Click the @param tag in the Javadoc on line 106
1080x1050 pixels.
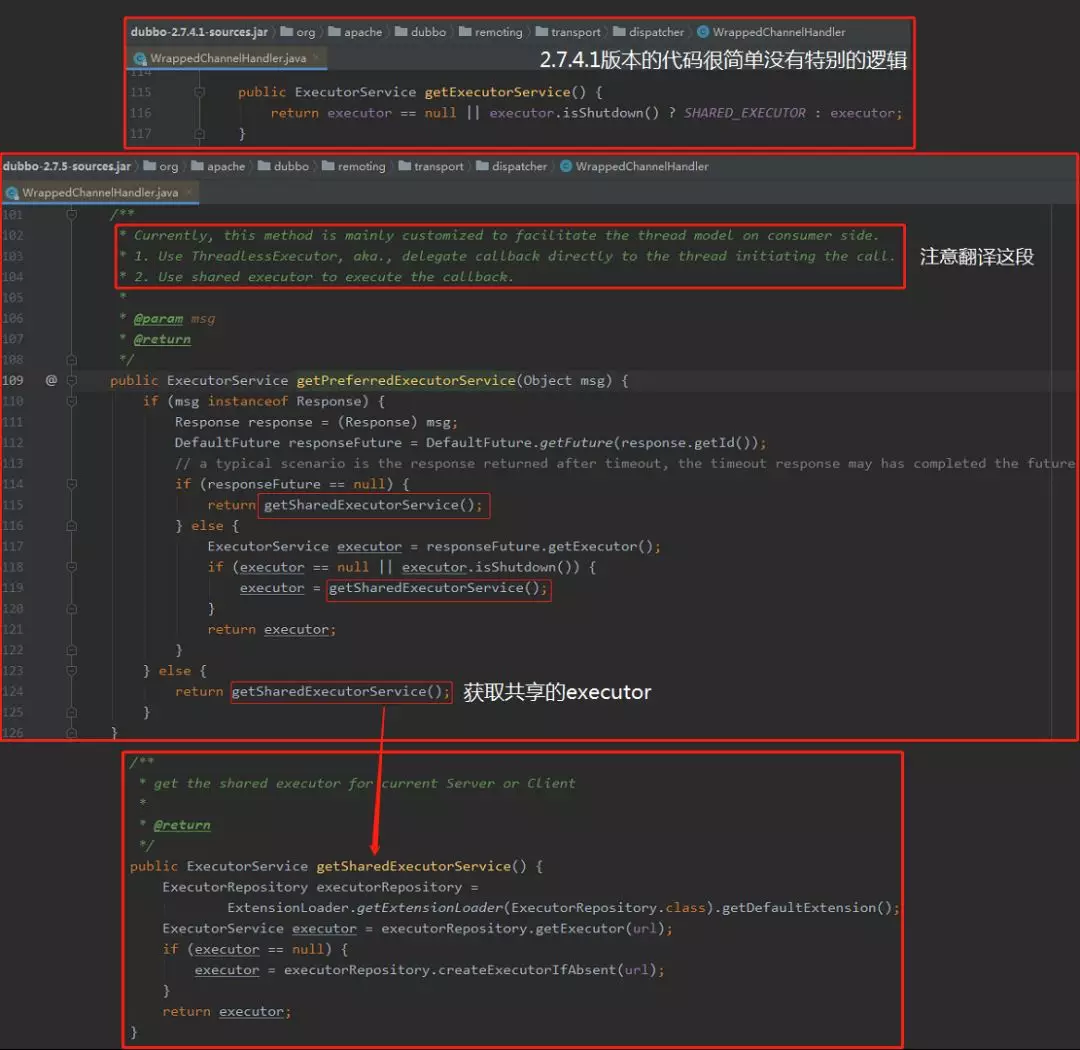pyautogui.click(x=158, y=318)
